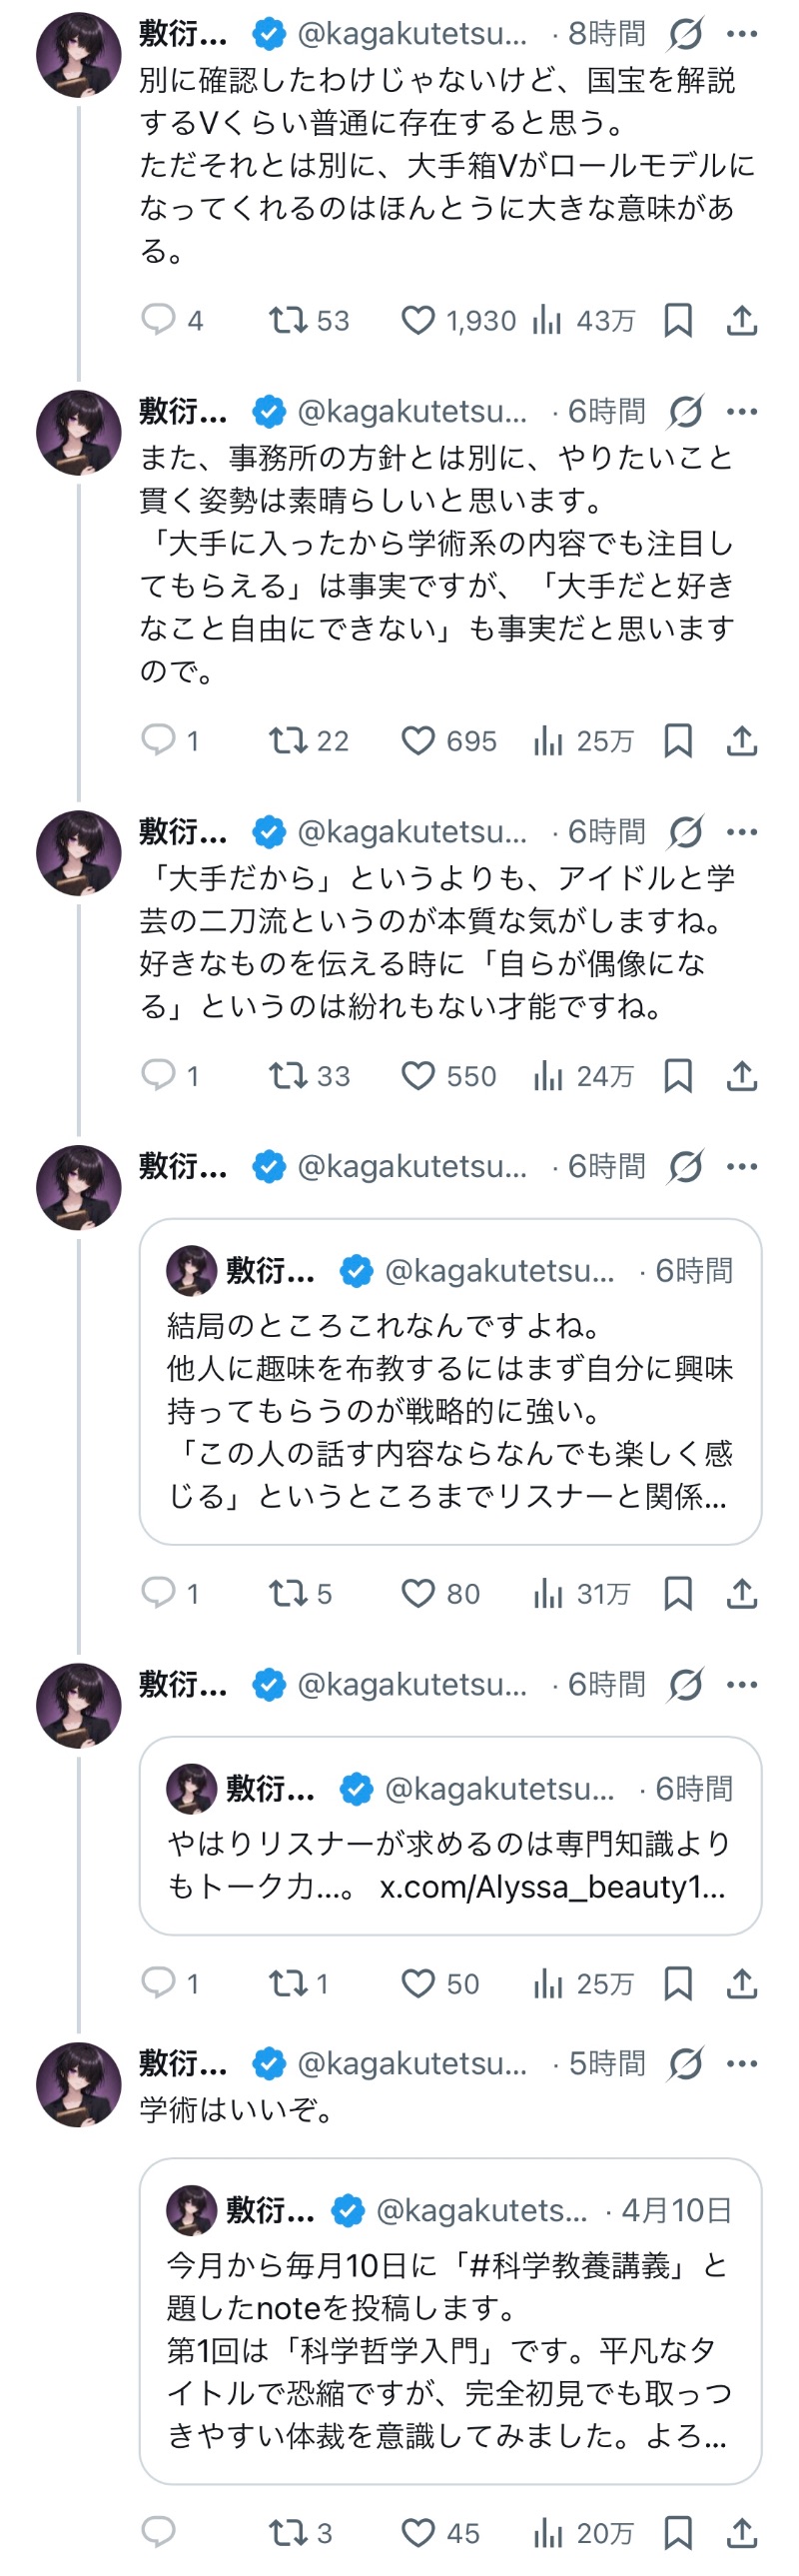Open @kagakutetsu handle on the first tweet
This screenshot has height=2576, width=799.
click(x=412, y=34)
